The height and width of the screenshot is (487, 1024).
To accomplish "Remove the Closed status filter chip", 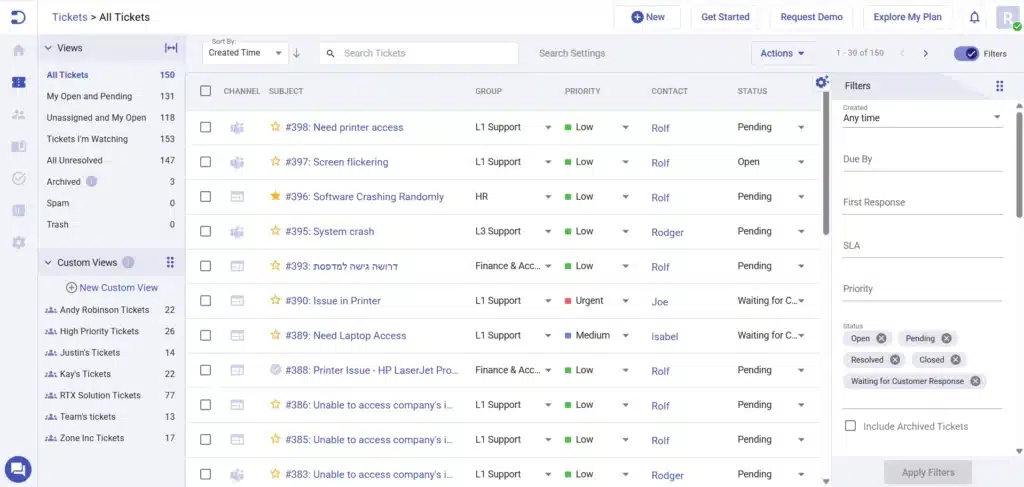I will [x=955, y=360].
